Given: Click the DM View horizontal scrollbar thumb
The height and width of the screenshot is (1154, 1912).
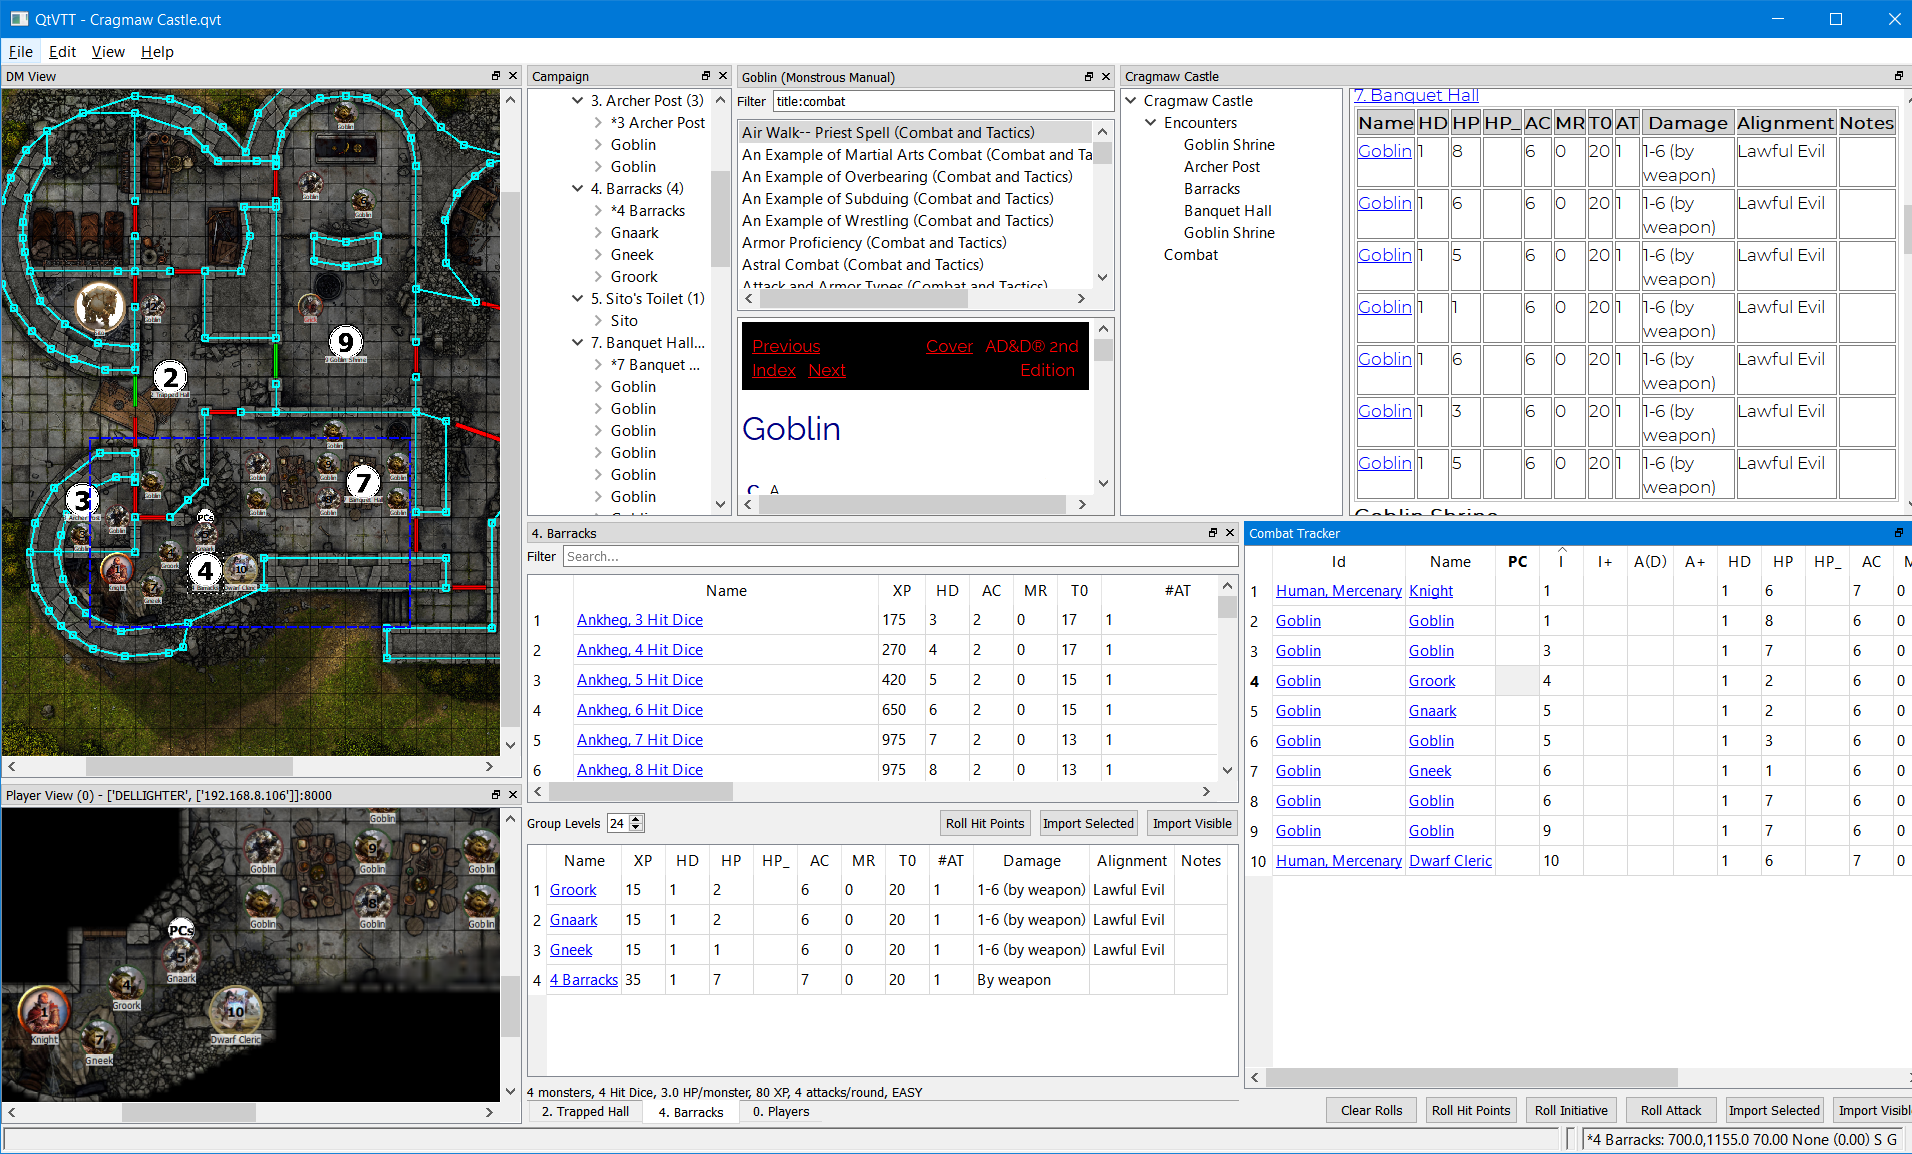Looking at the screenshot, I should [x=189, y=766].
